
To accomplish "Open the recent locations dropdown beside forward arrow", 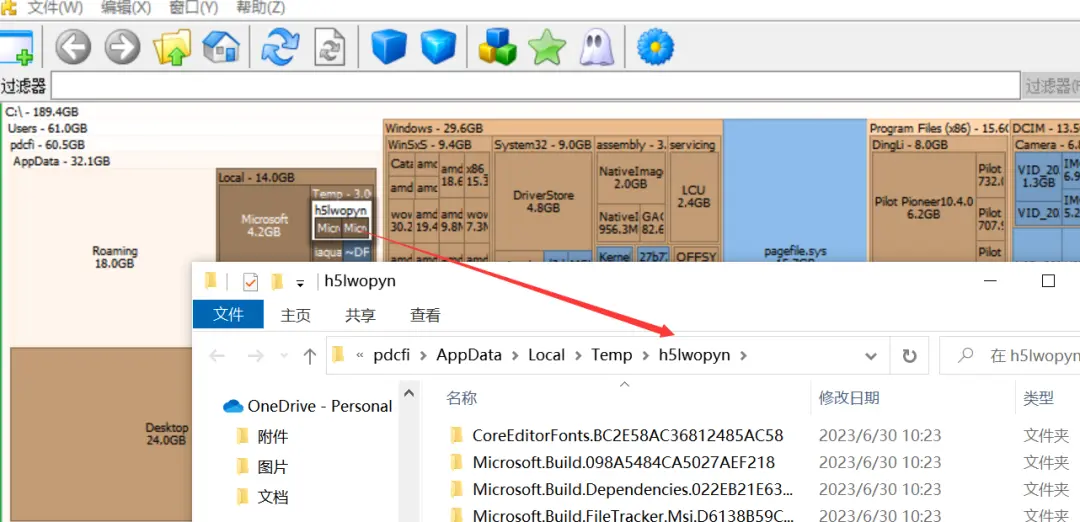I will 284,356.
